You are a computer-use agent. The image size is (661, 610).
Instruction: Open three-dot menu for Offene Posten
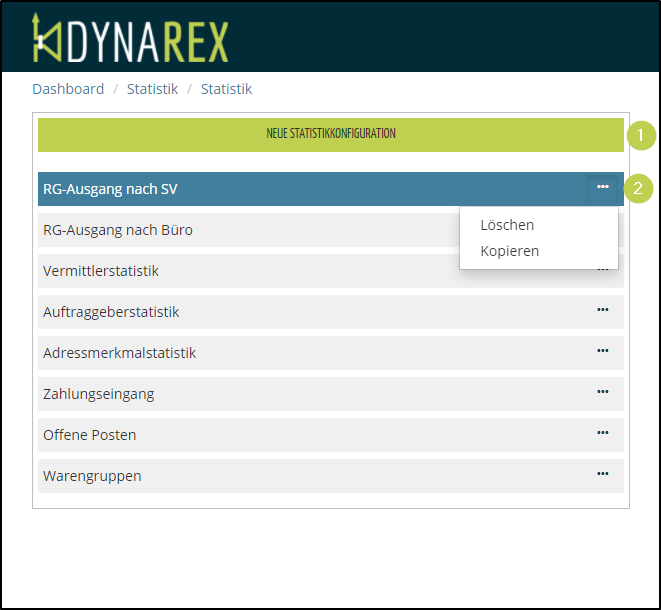coord(602,433)
